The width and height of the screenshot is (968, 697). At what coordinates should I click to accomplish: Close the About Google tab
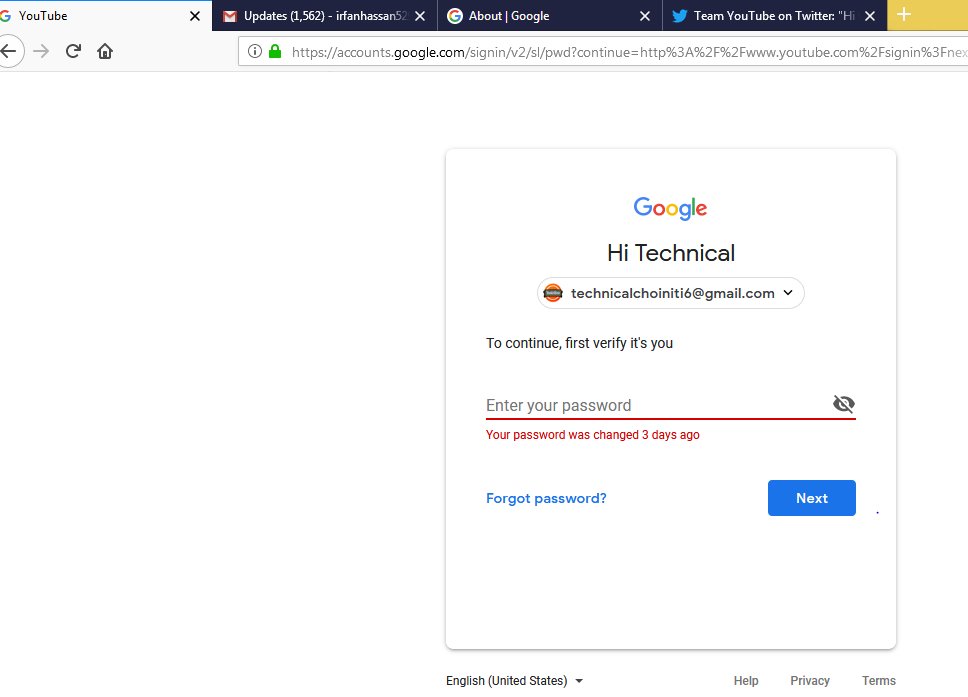click(645, 16)
